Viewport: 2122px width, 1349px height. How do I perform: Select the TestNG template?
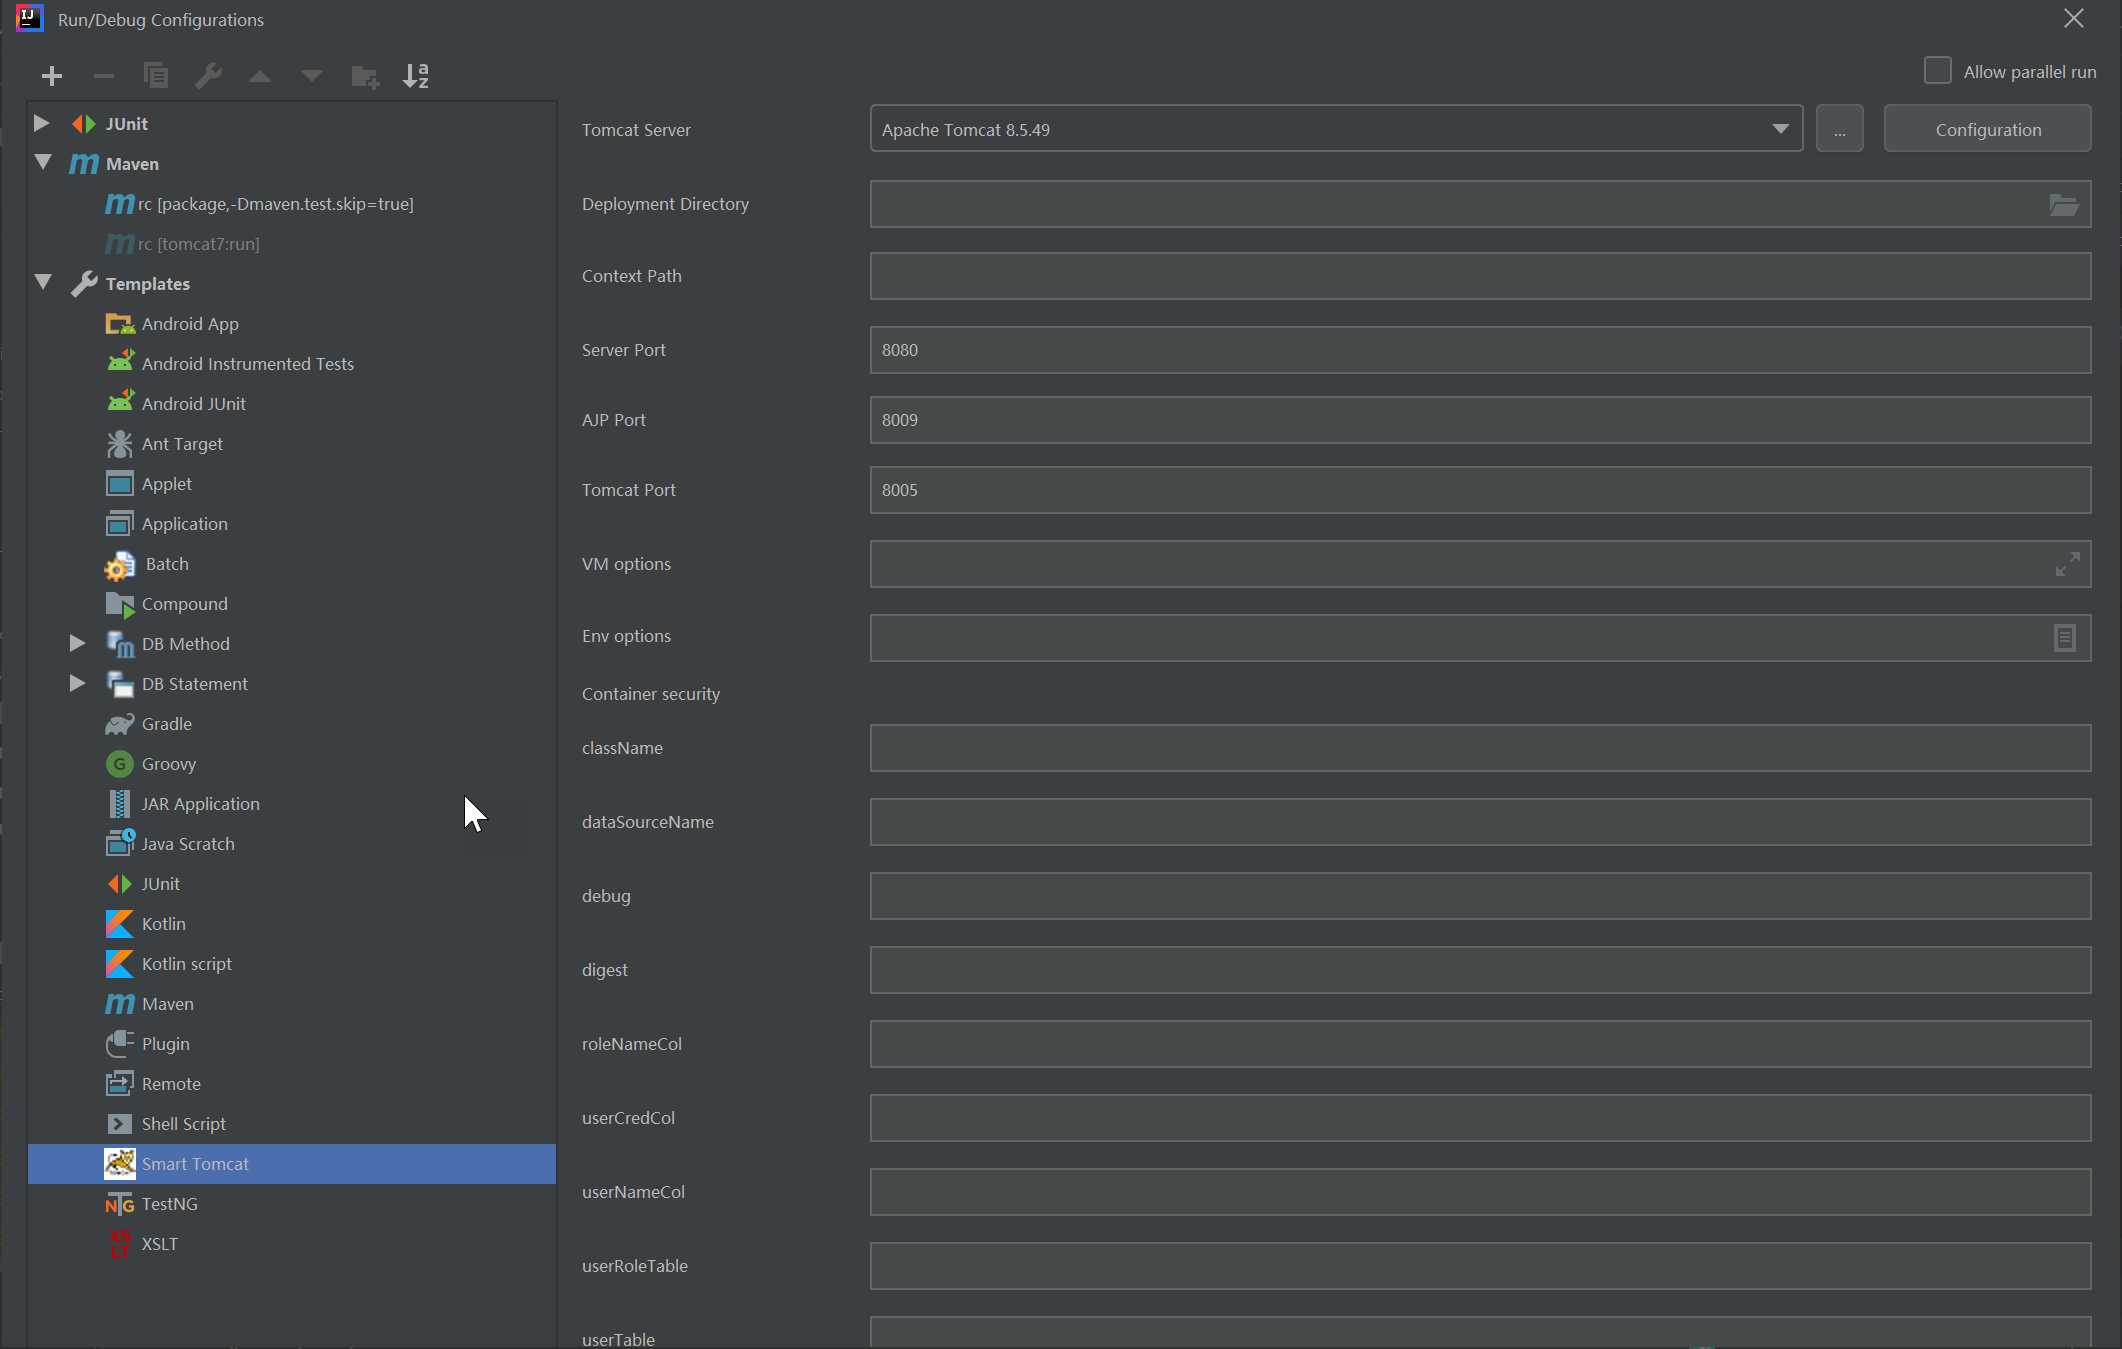(169, 1204)
